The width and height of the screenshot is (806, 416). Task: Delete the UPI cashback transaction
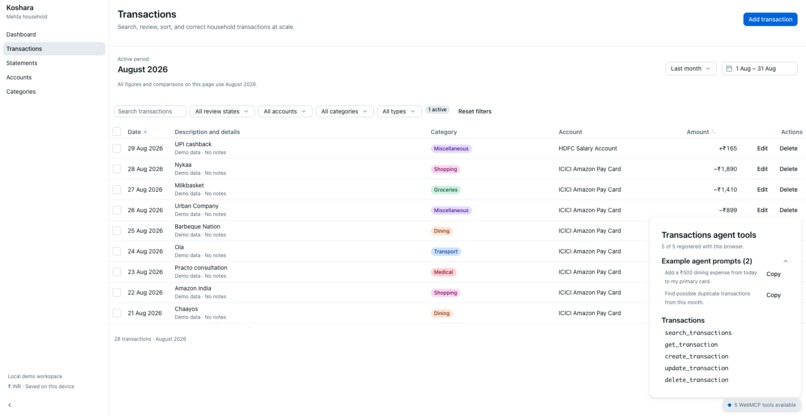788,148
